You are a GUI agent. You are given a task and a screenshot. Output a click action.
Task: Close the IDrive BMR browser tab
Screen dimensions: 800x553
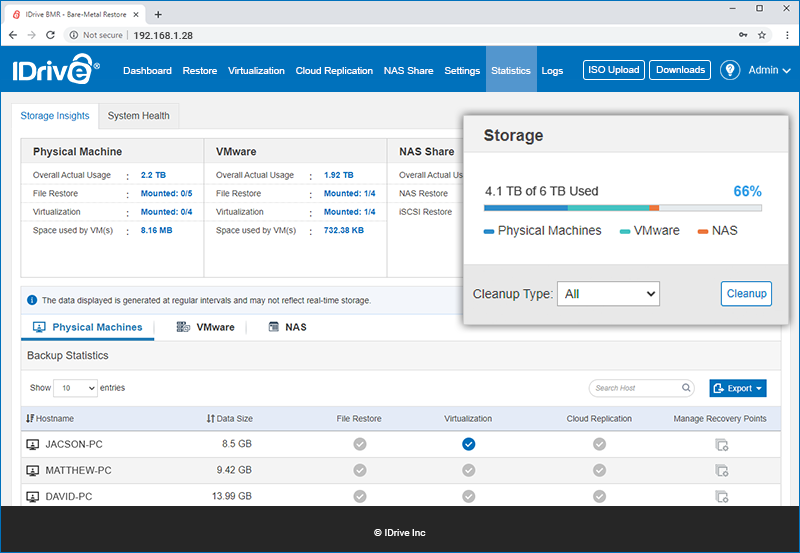click(x=136, y=14)
